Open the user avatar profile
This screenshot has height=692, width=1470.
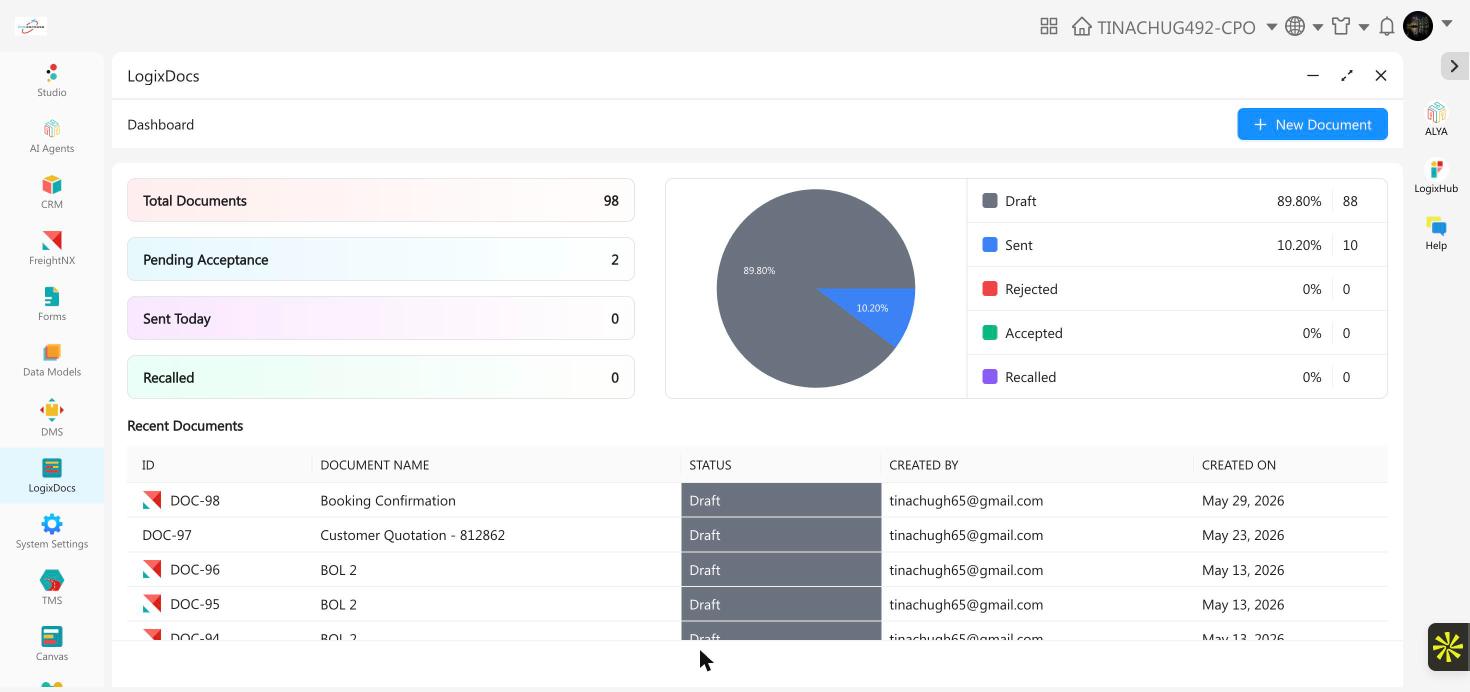click(1418, 26)
